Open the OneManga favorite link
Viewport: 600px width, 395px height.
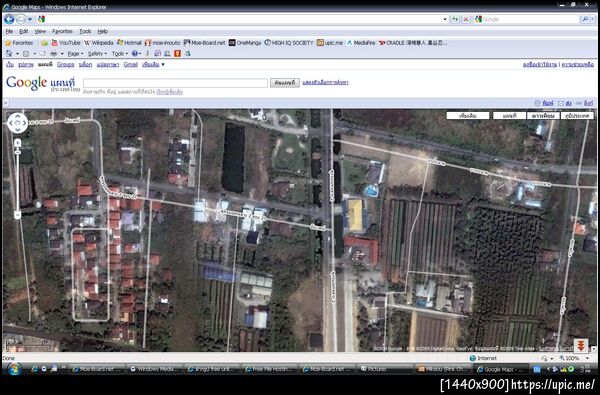[x=245, y=43]
